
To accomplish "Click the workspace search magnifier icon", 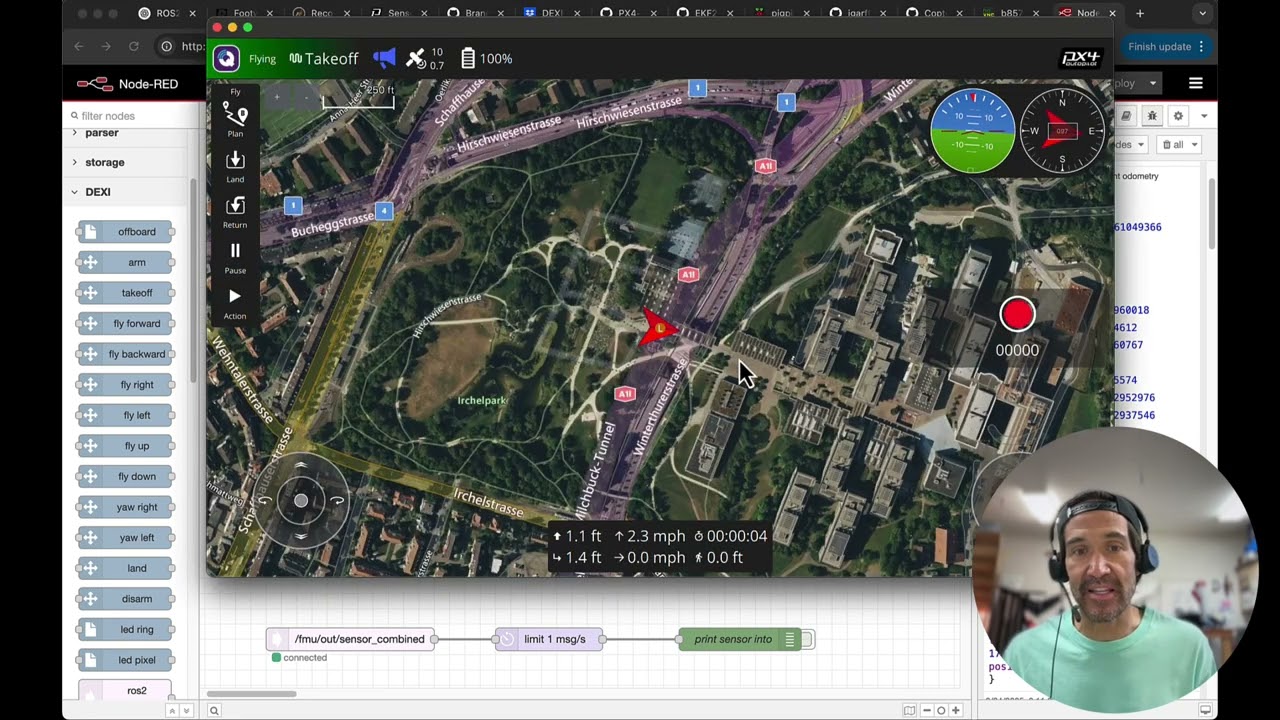I will point(214,711).
